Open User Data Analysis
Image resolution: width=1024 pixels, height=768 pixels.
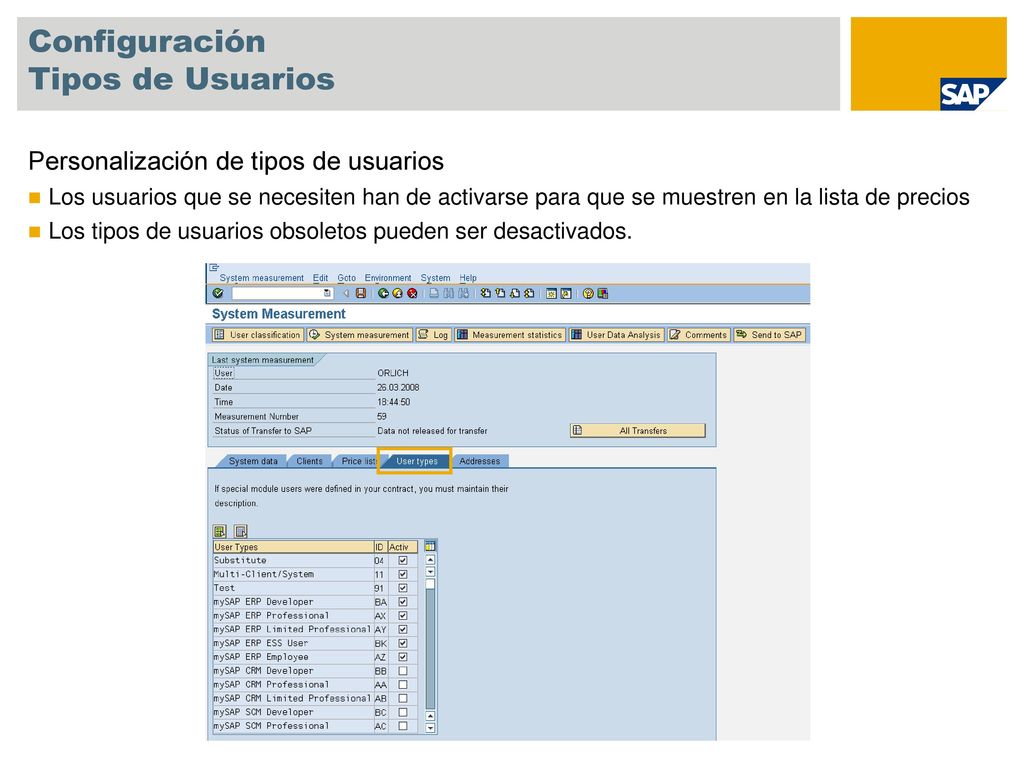(x=616, y=335)
